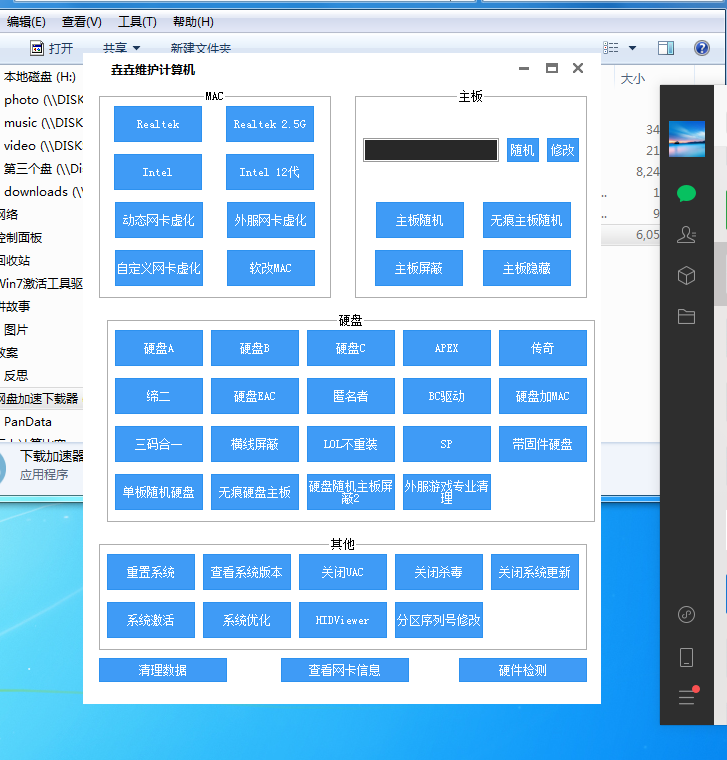Click the 主板随机 button
727x760 pixels.
[x=420, y=220]
